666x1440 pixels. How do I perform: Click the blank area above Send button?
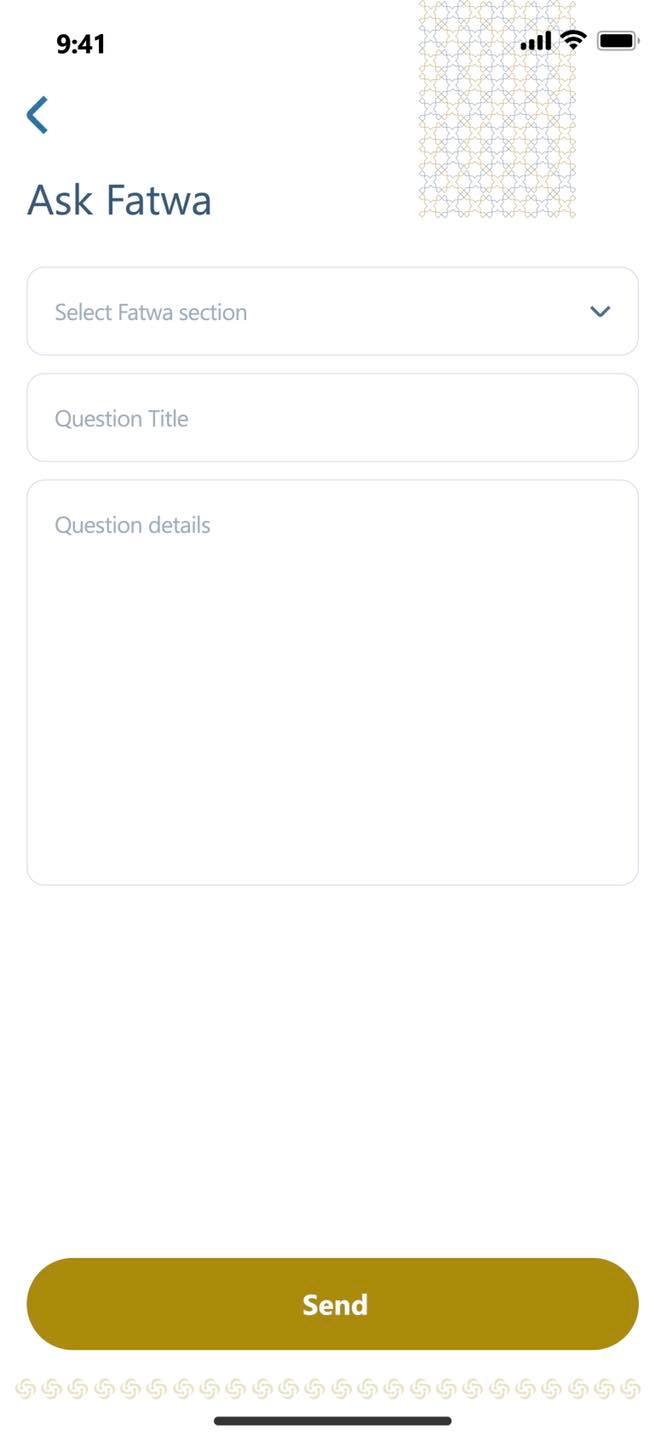pyautogui.click(x=332, y=1070)
